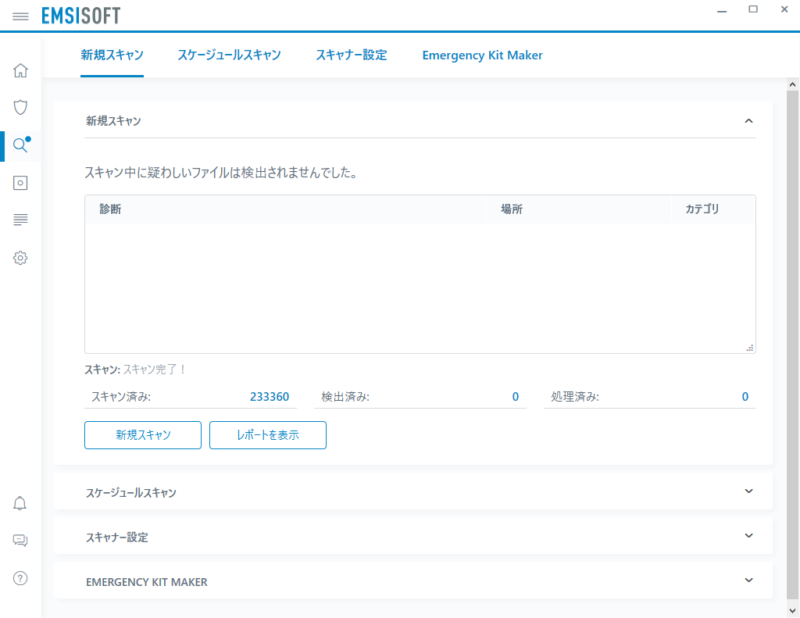Screen dimensions: 800x618
Task: Click the vertical scrollbar down arrow
Action: click(792, 609)
